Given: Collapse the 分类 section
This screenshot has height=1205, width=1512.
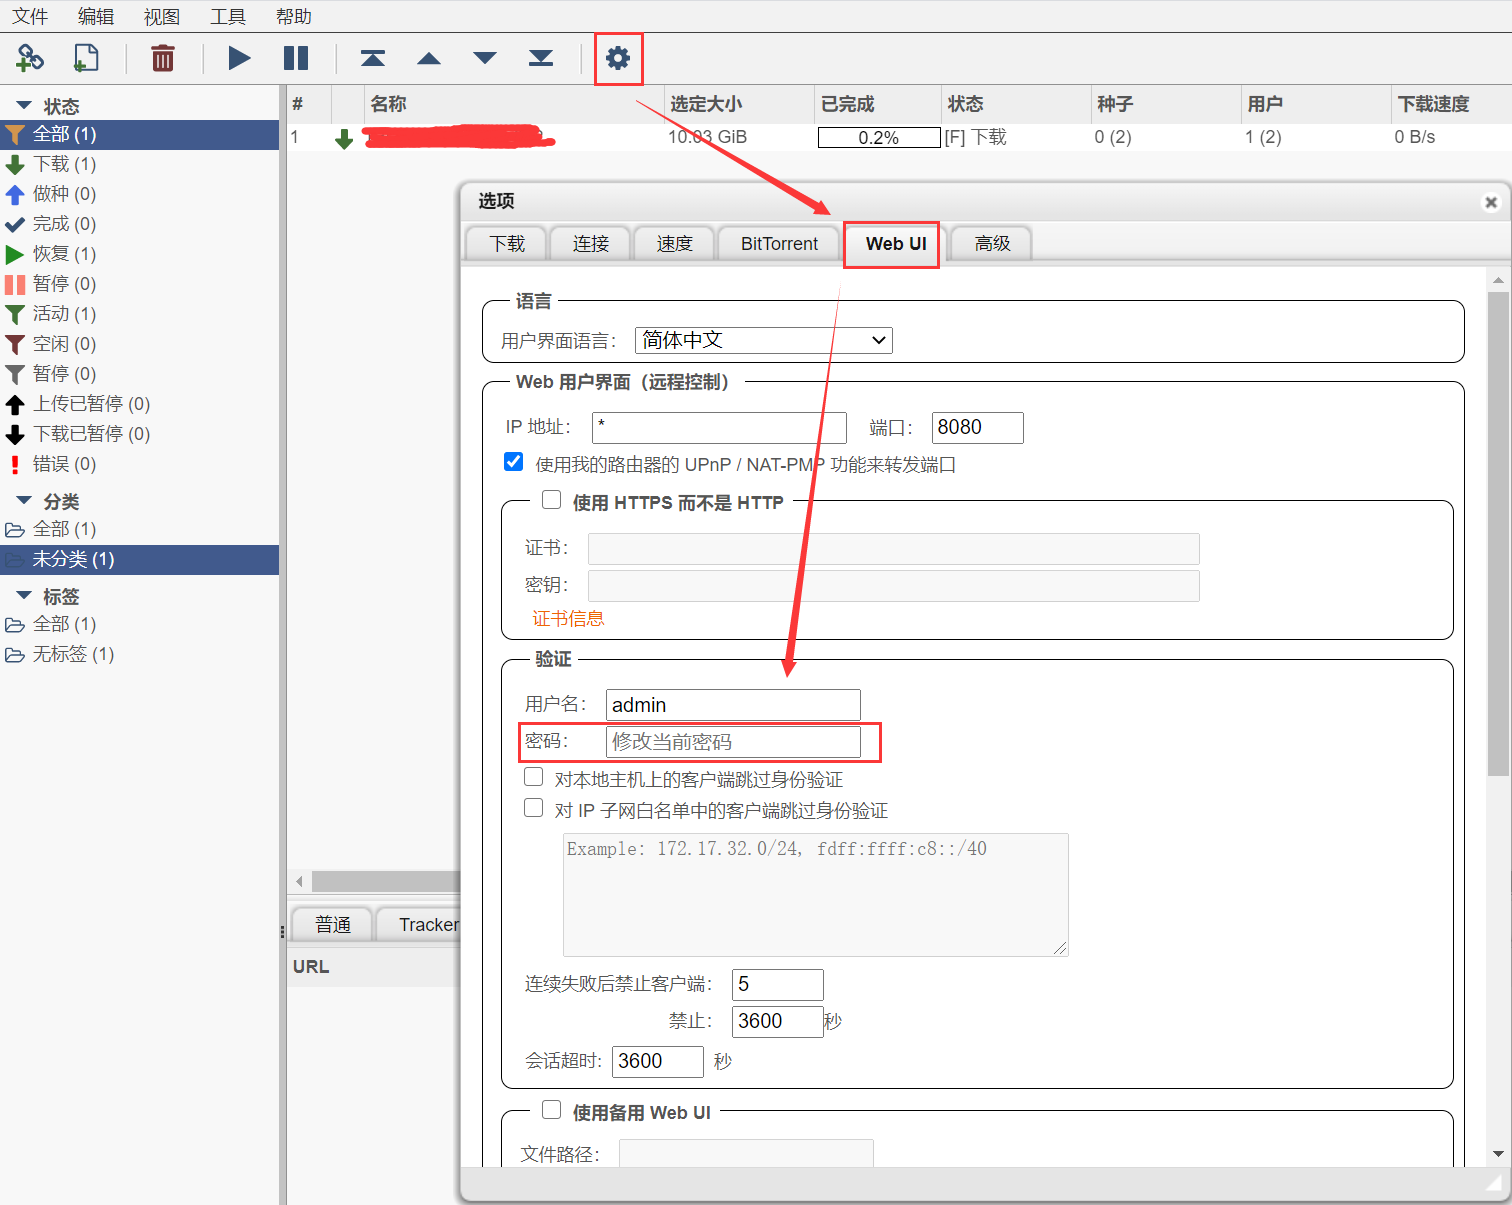Looking at the screenshot, I should tap(24, 500).
